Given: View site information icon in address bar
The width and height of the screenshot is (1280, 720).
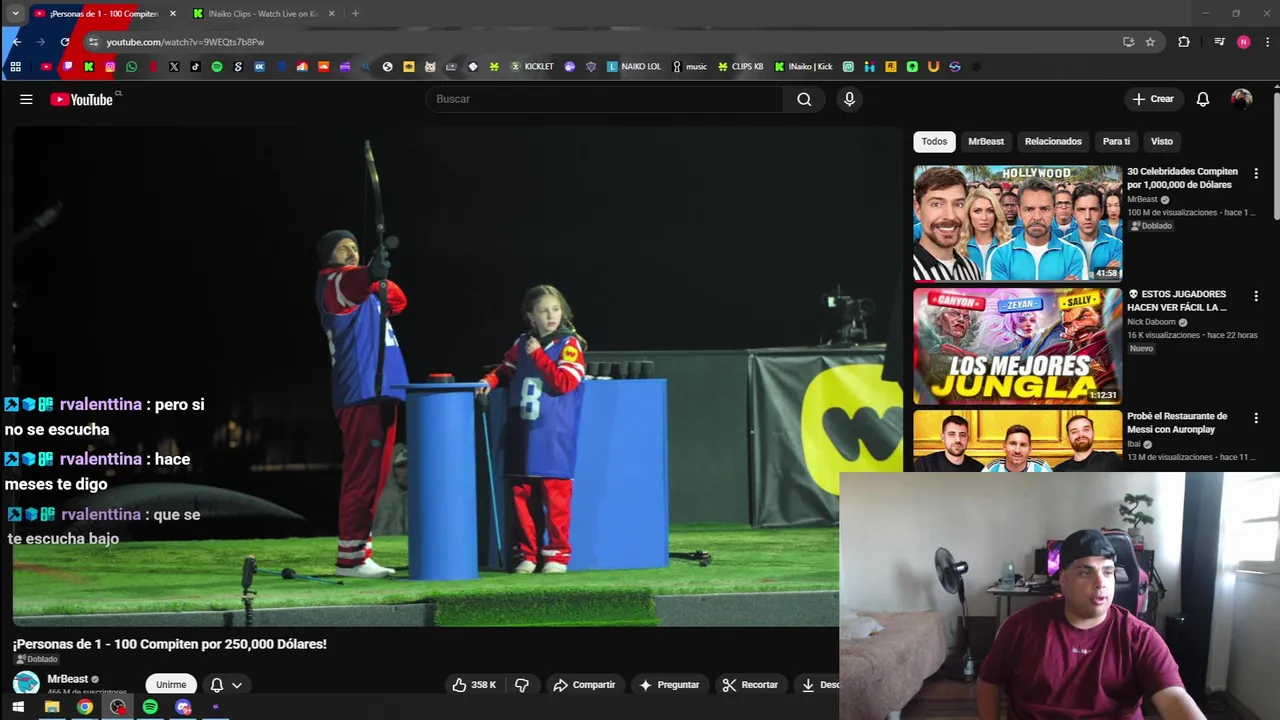Looking at the screenshot, I should pos(93,42).
